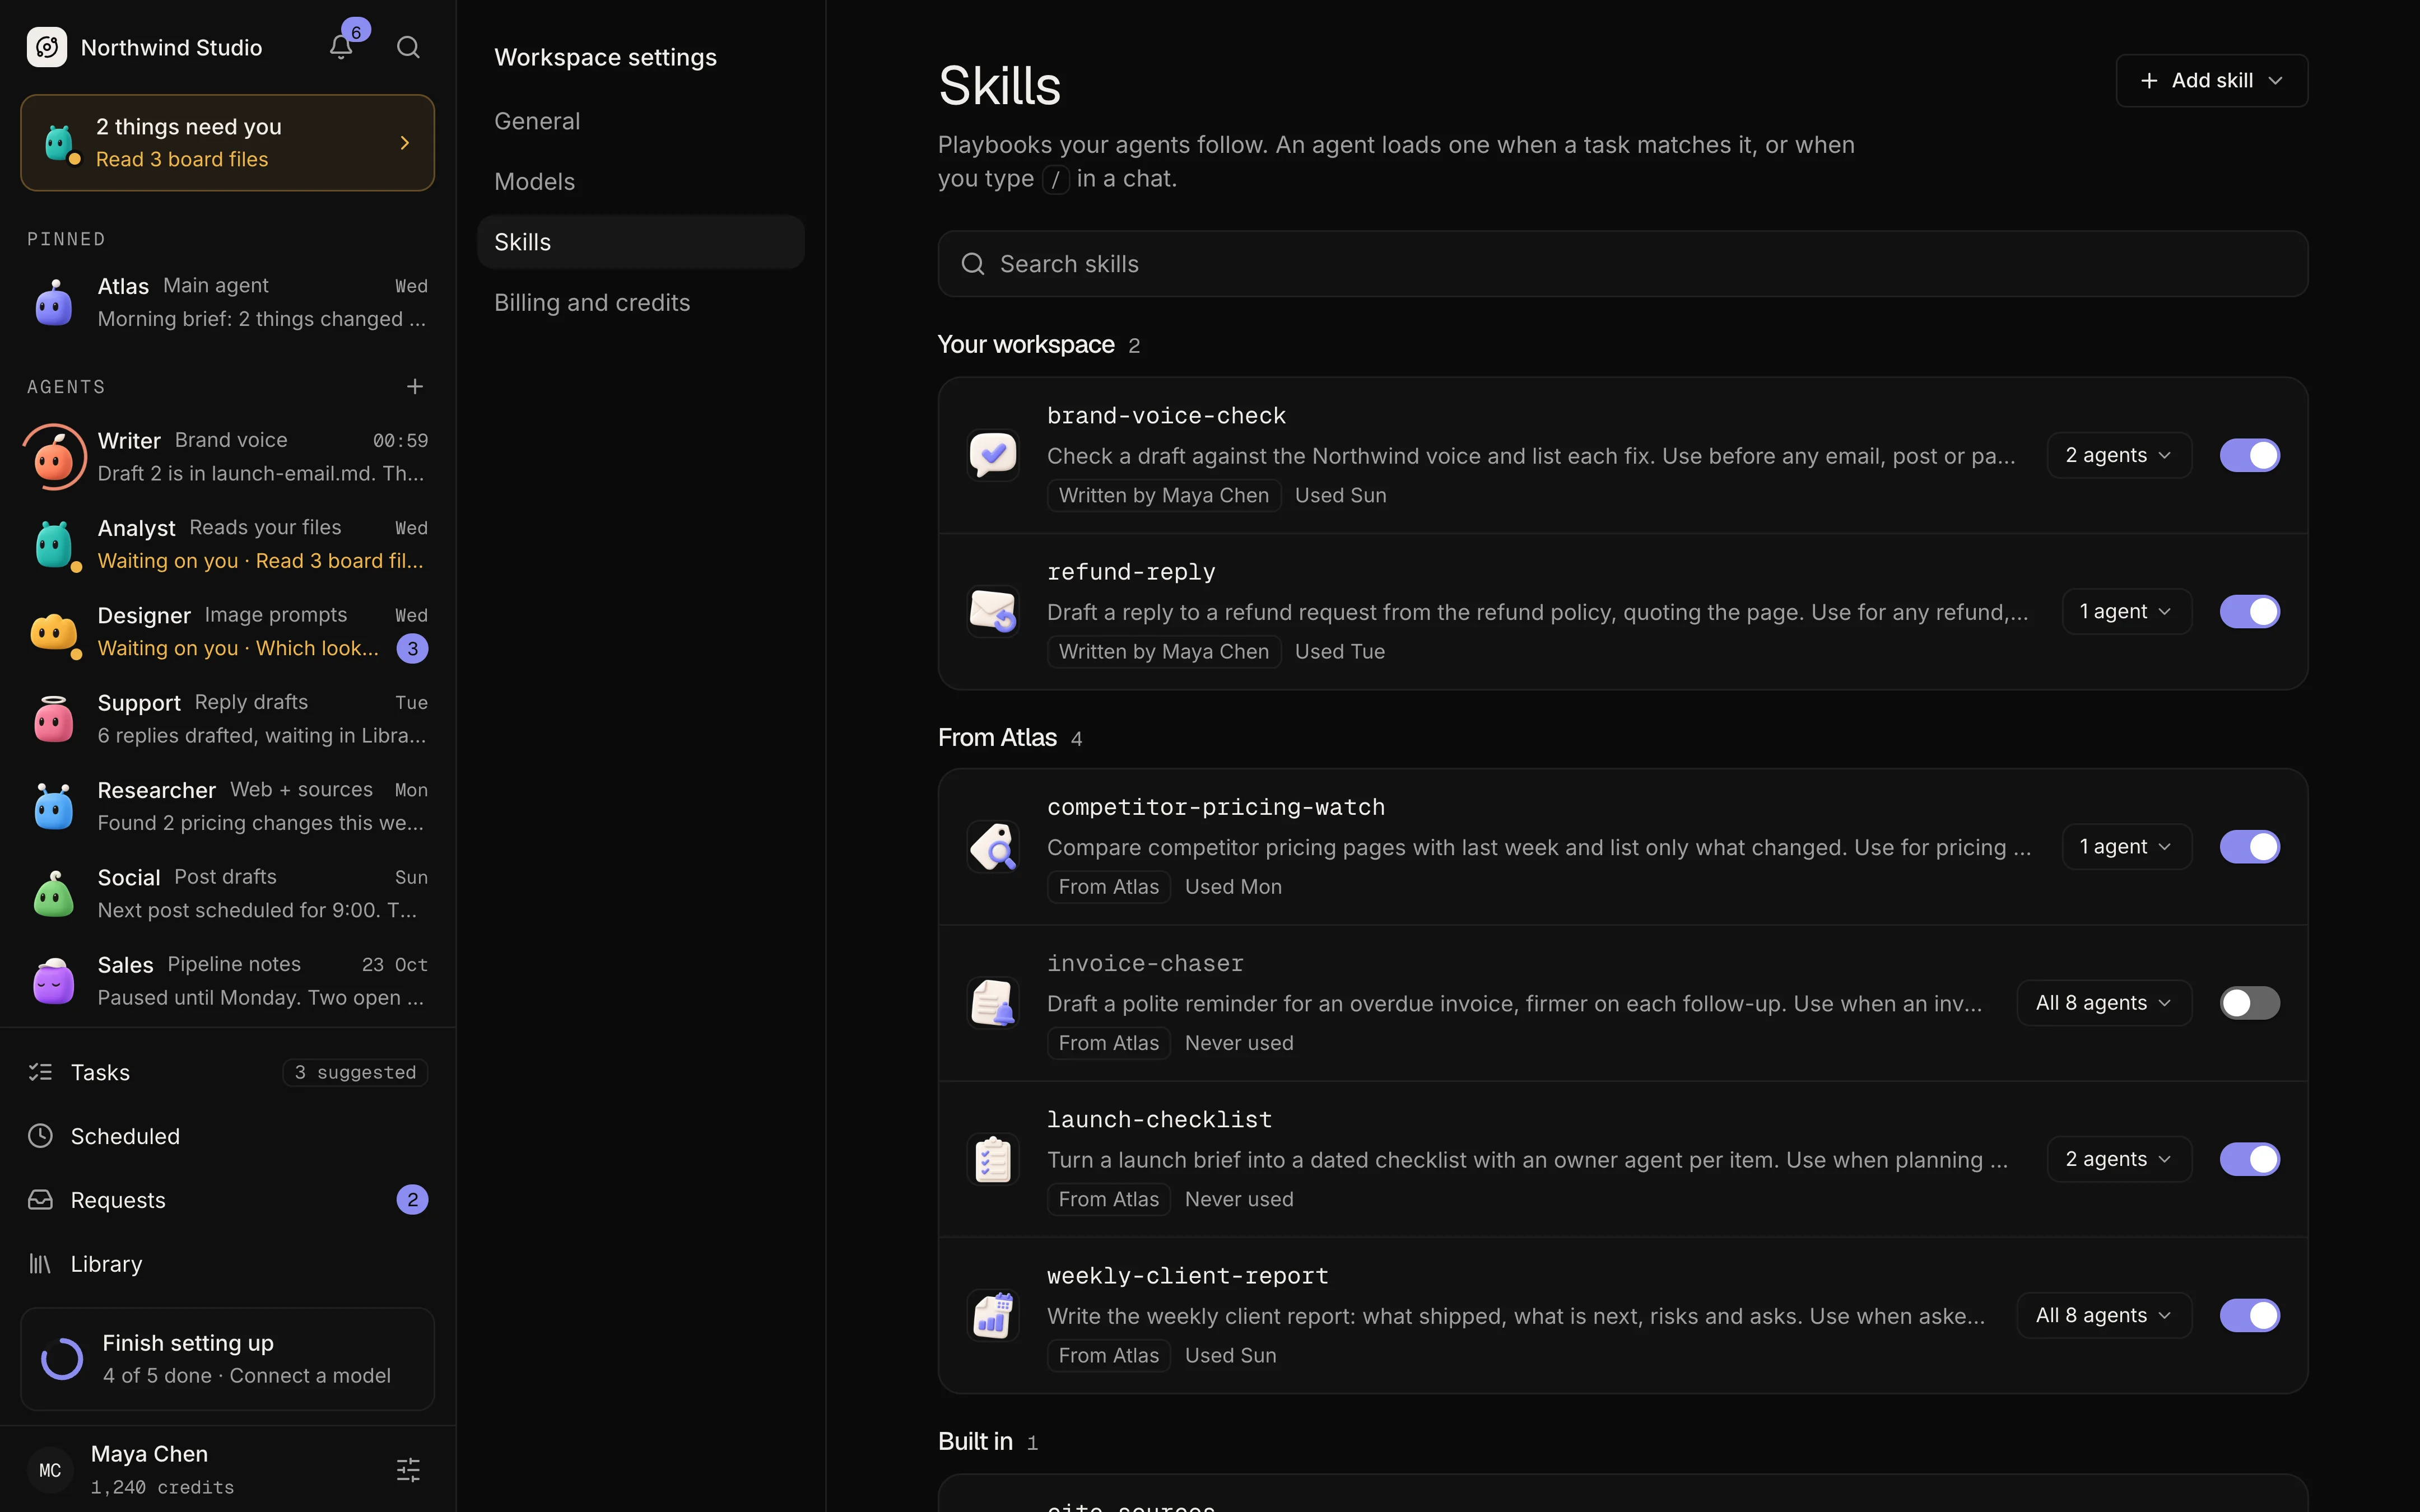This screenshot has height=1512, width=2420.
Task: Click the Requests inbox icon
Action: (40, 1200)
